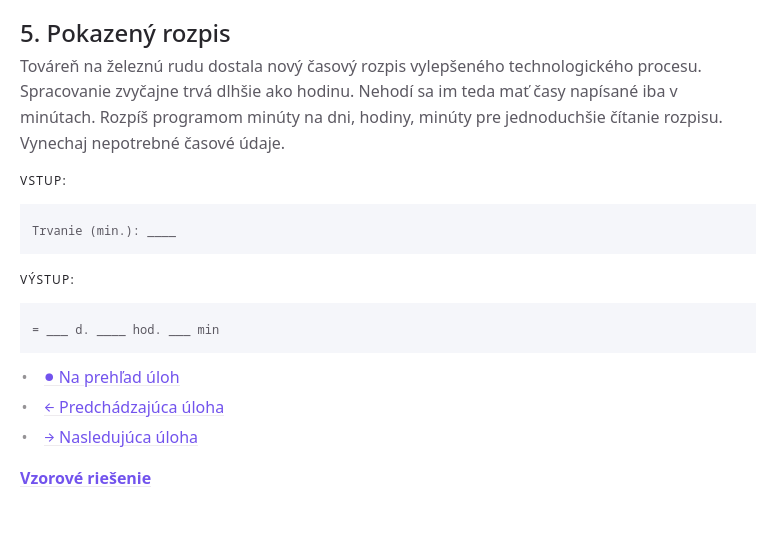Follow the Nasledujúca úloha link
The image size is (775, 549).
tap(128, 437)
